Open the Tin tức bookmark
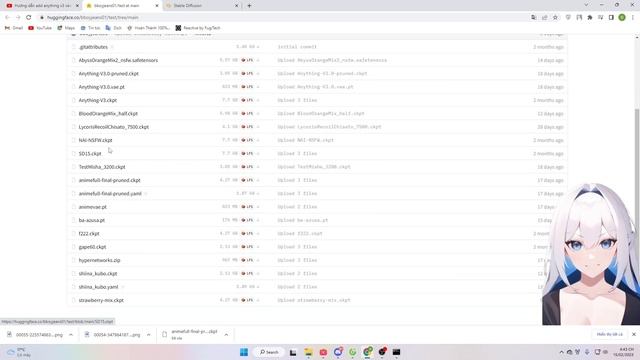Viewport: 640px width, 360px height. pyautogui.click(x=90, y=28)
